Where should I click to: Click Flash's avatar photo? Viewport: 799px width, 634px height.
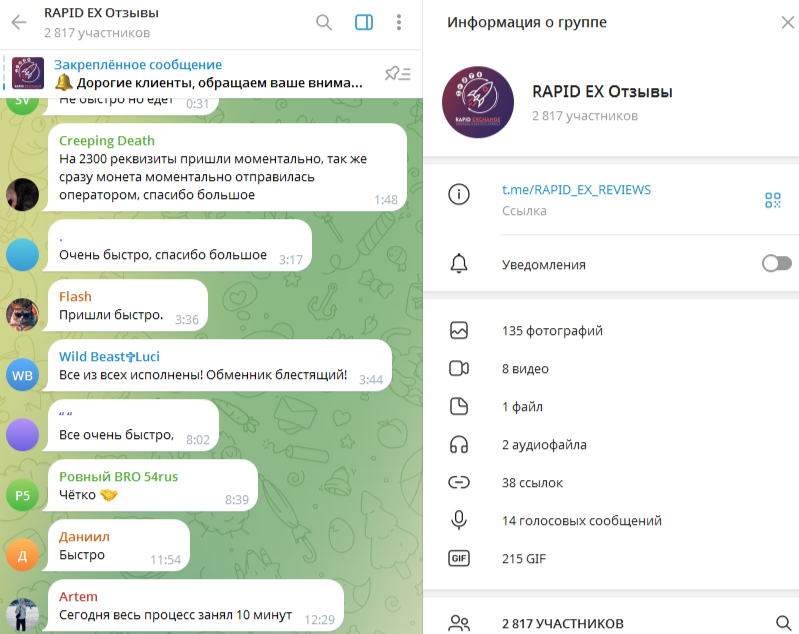click(22, 314)
